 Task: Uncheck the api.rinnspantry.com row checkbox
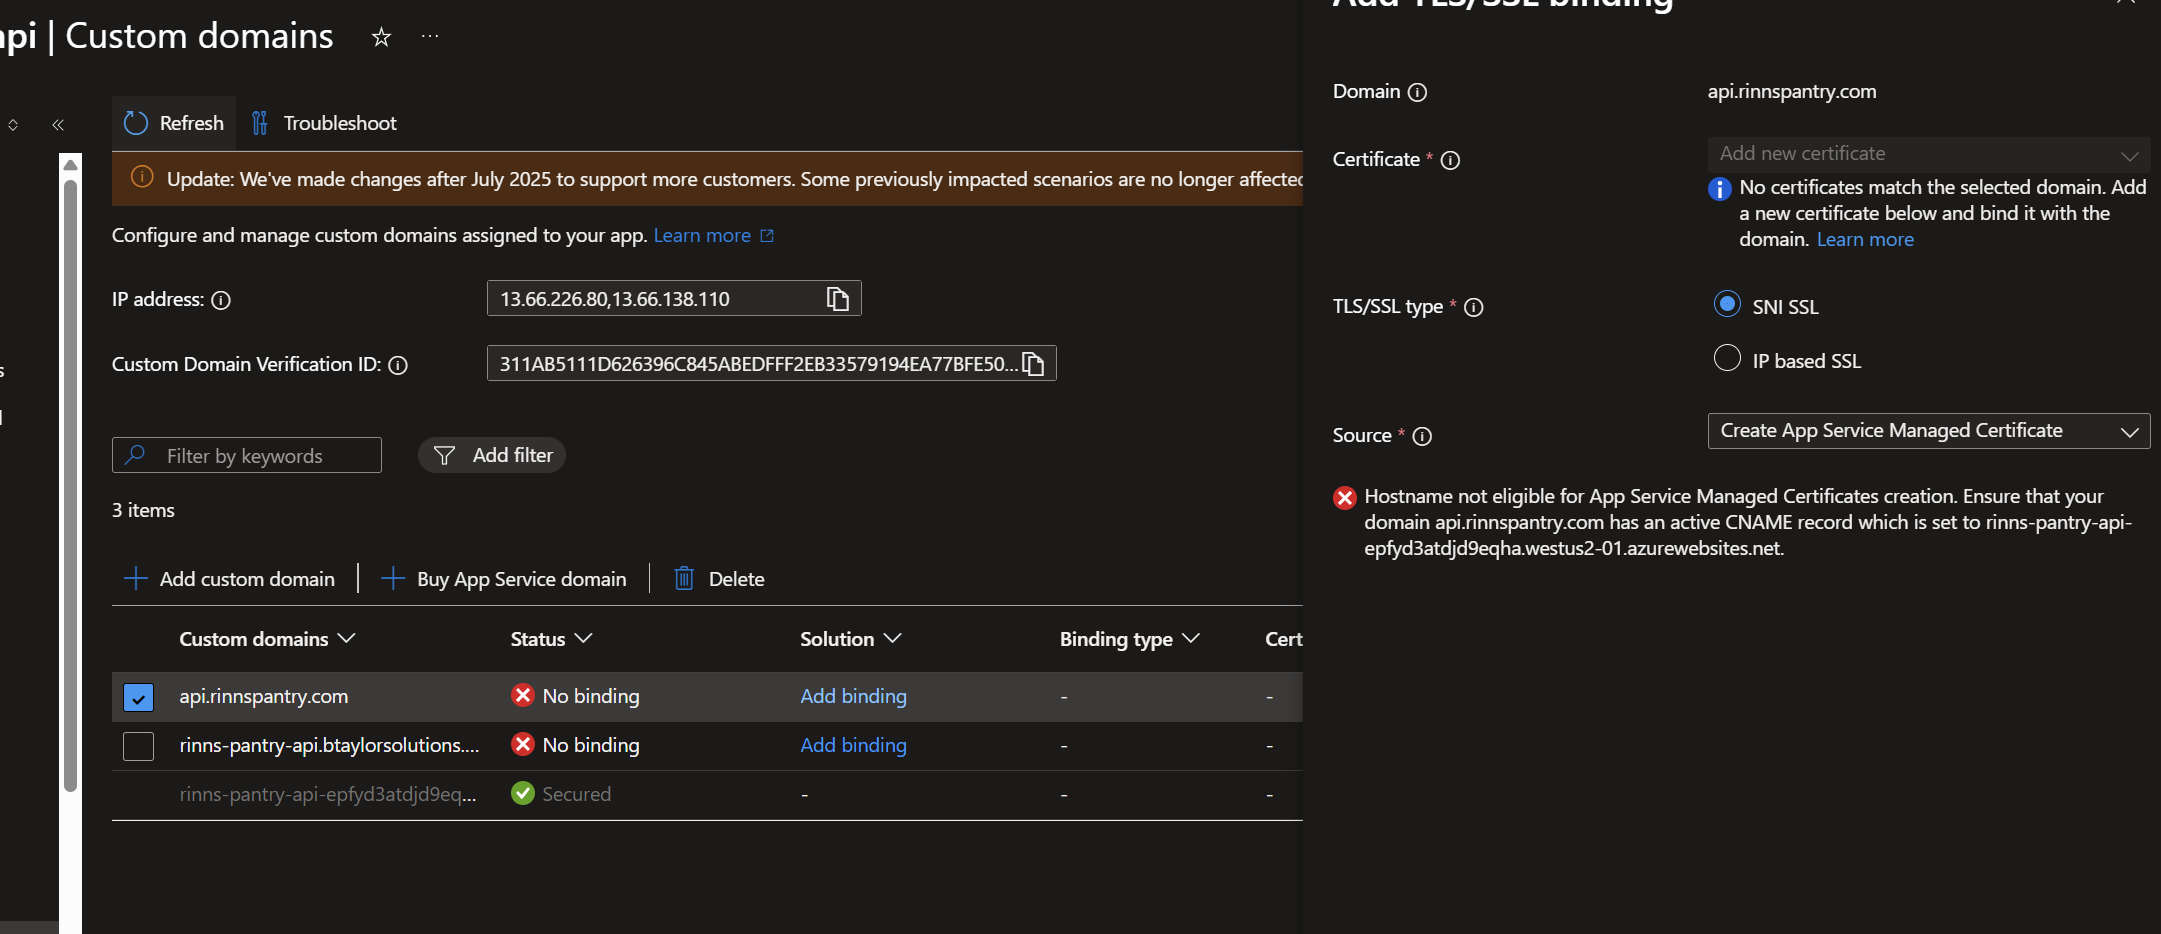click(138, 697)
